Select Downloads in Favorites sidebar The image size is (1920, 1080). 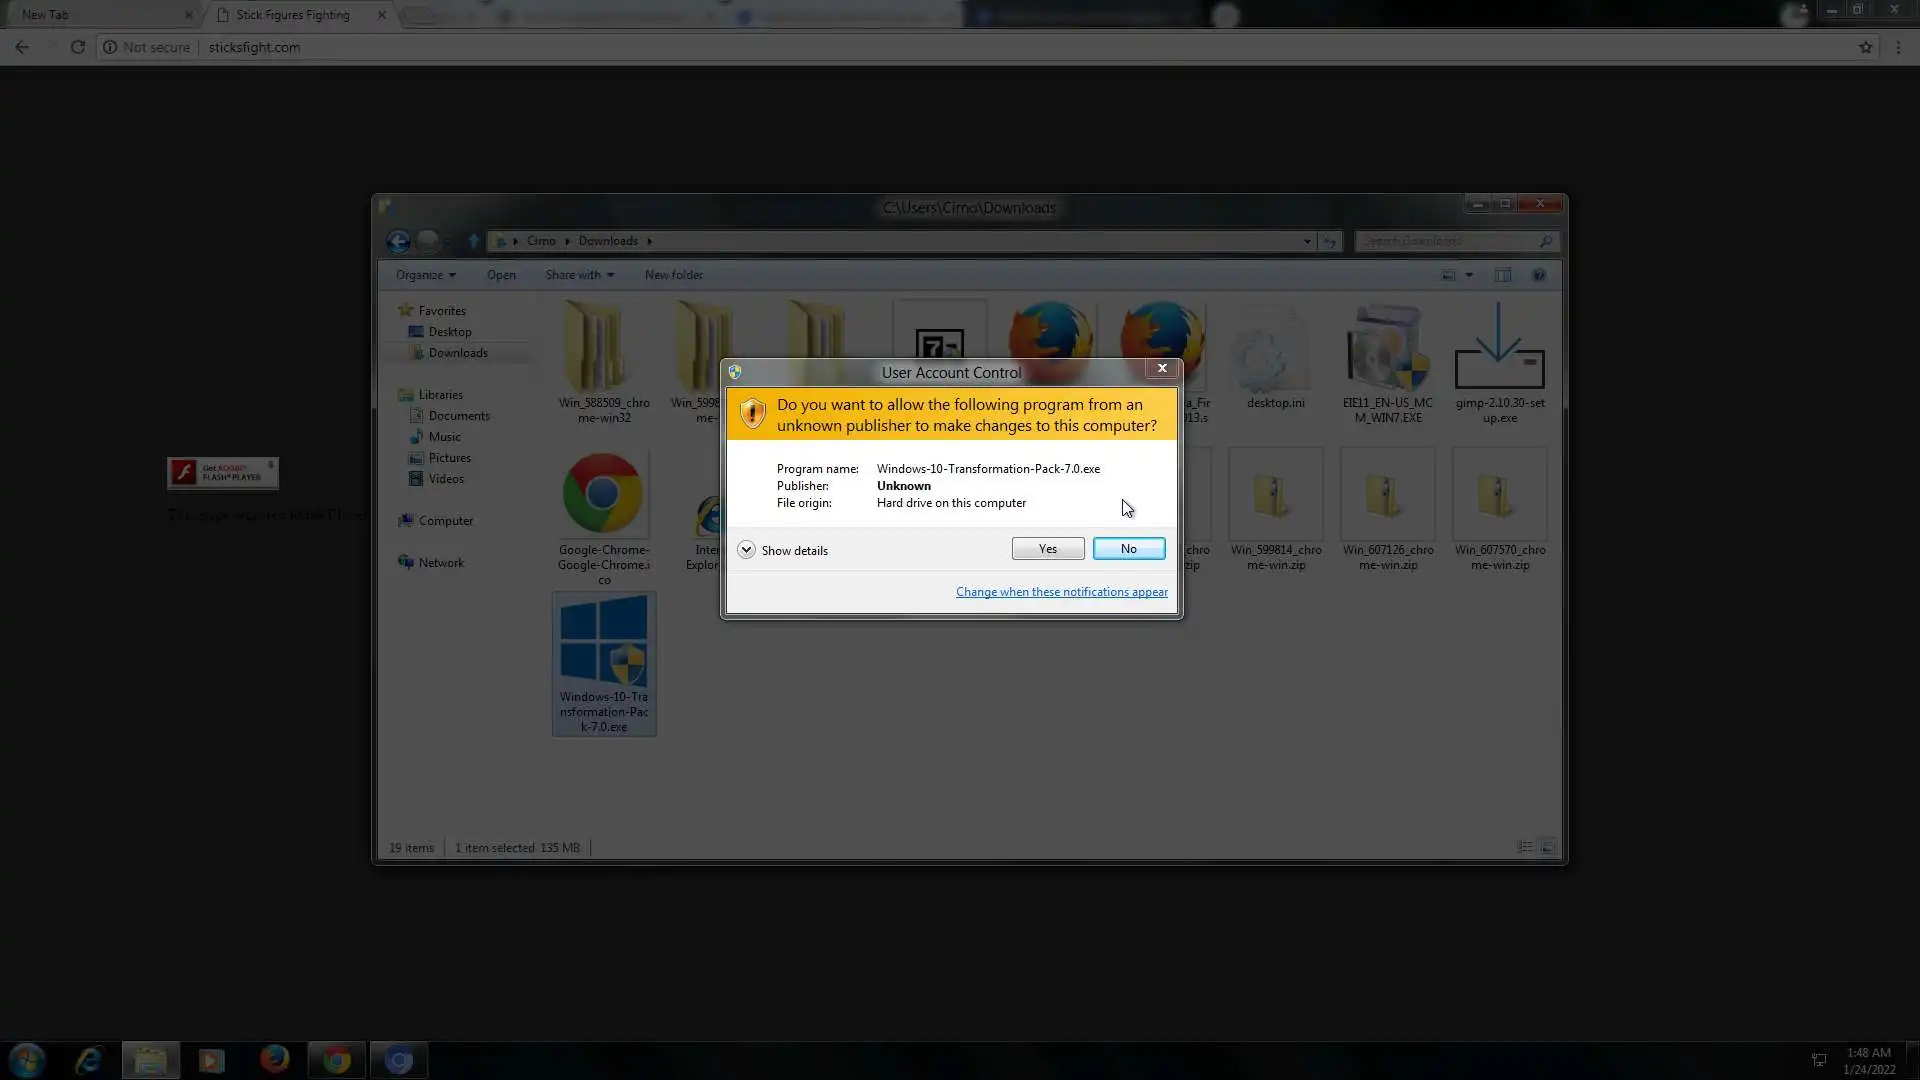pos(457,353)
